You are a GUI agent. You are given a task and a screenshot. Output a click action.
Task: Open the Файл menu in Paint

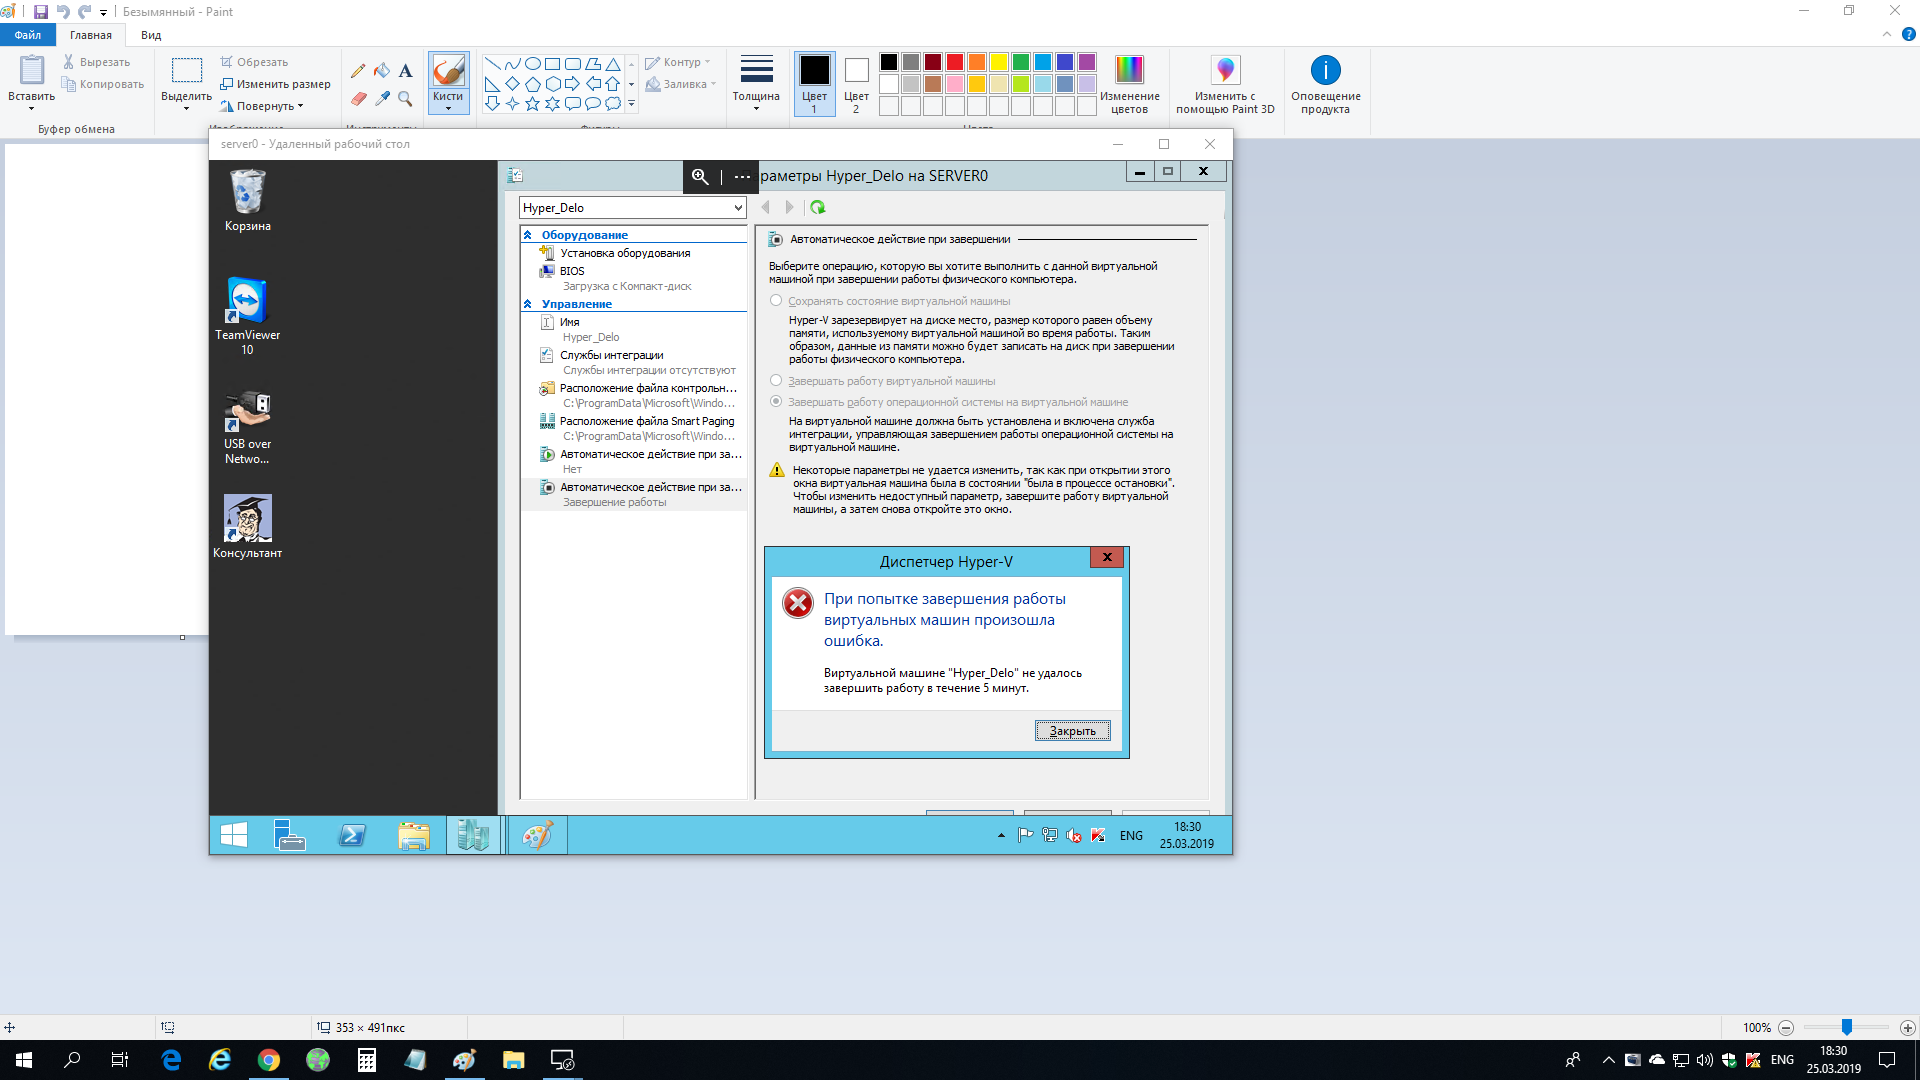(x=28, y=35)
